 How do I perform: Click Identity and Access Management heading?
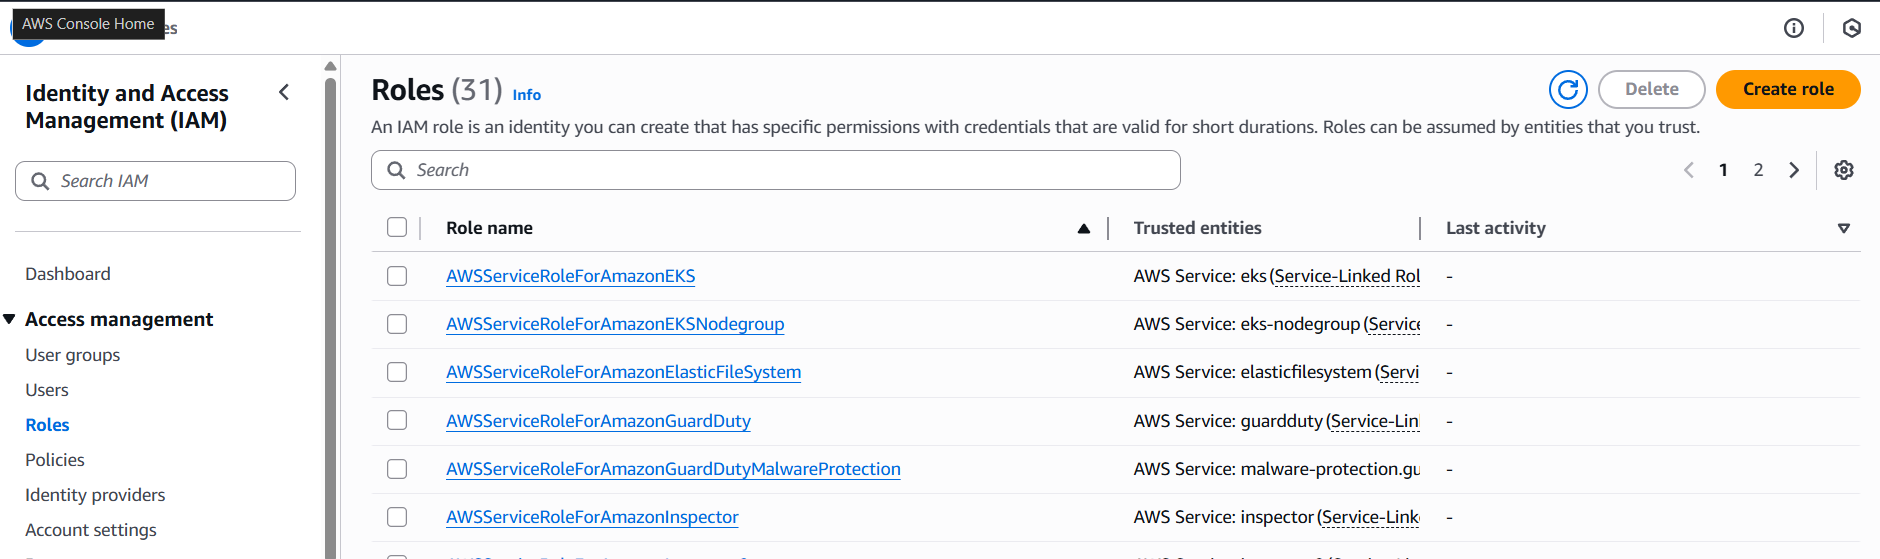pos(127,107)
